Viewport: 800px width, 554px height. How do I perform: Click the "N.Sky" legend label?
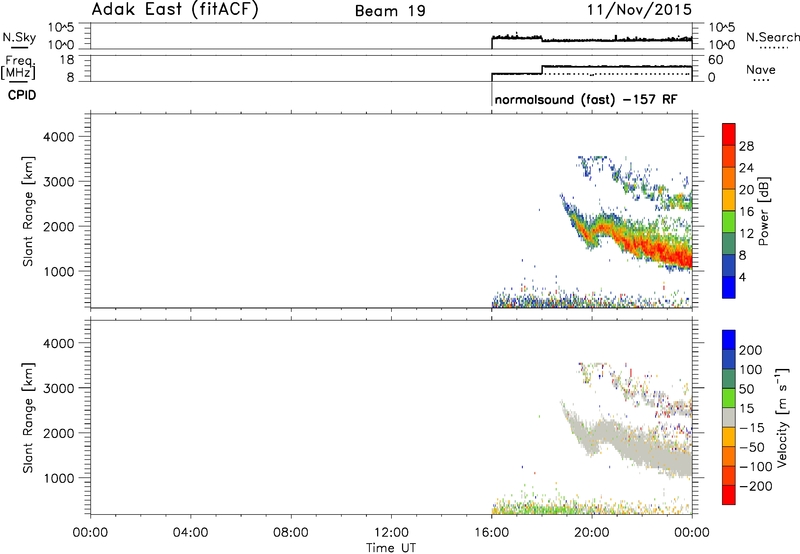click(x=19, y=37)
